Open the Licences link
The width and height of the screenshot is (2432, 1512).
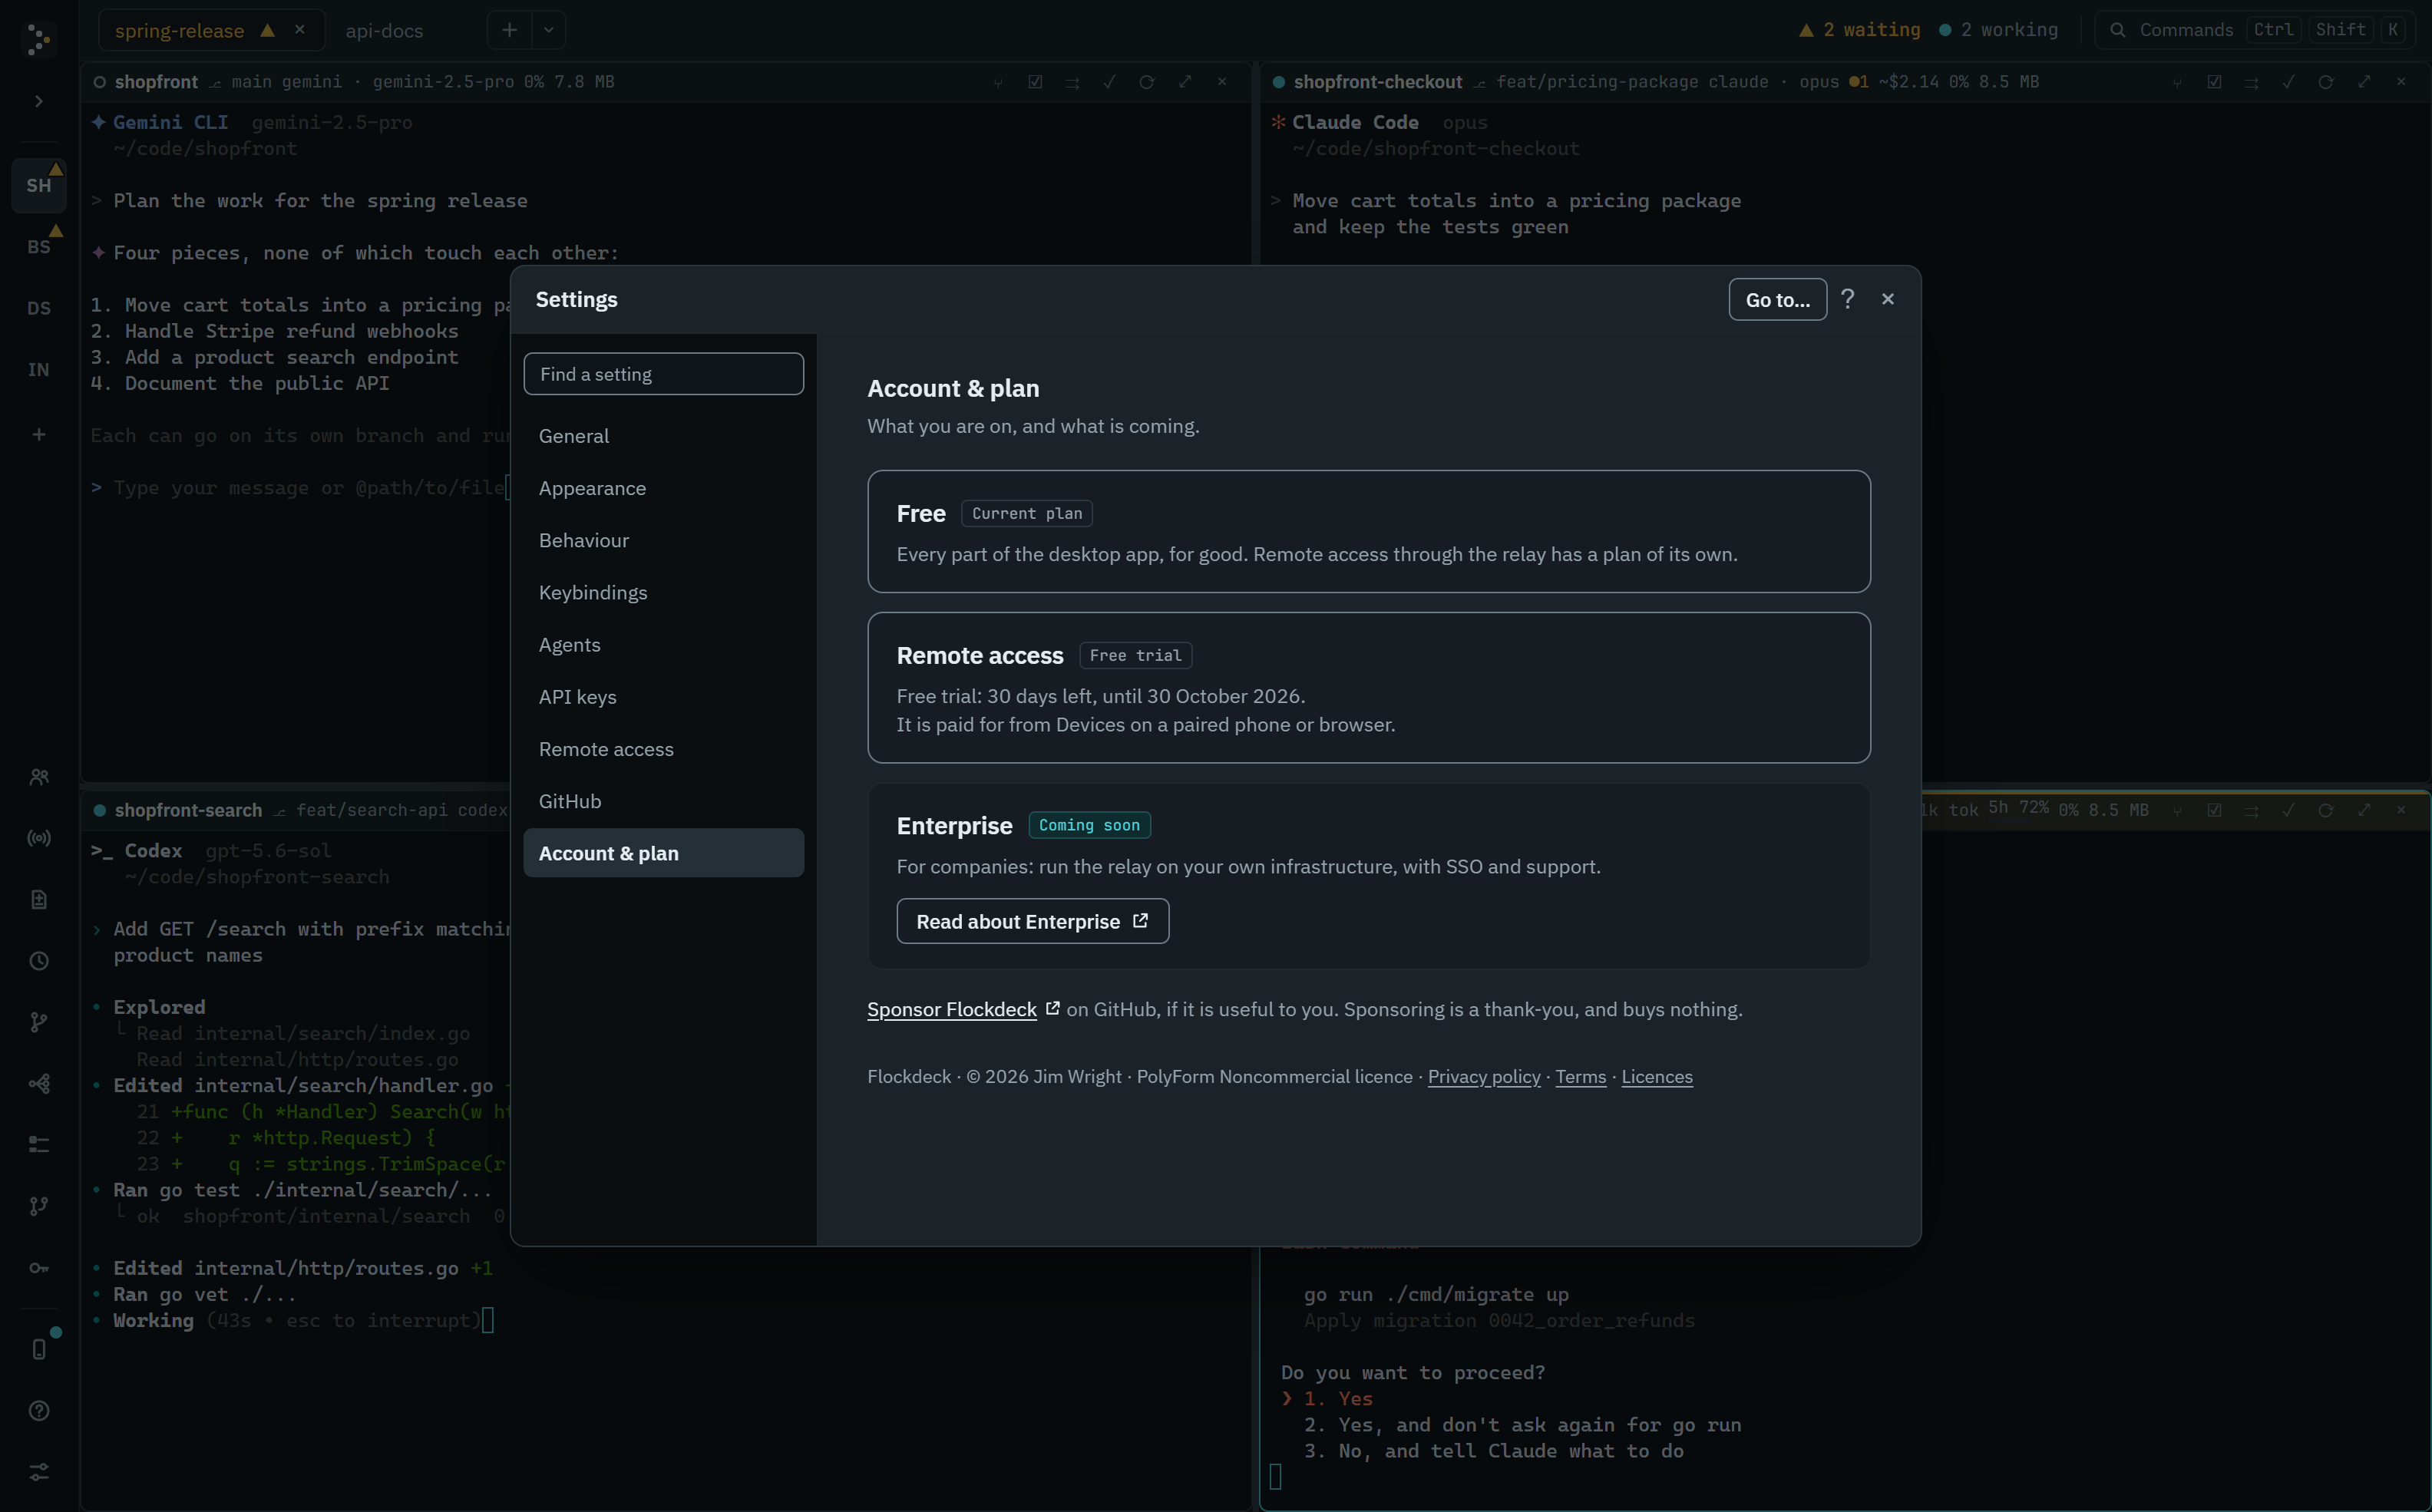click(x=1656, y=1076)
